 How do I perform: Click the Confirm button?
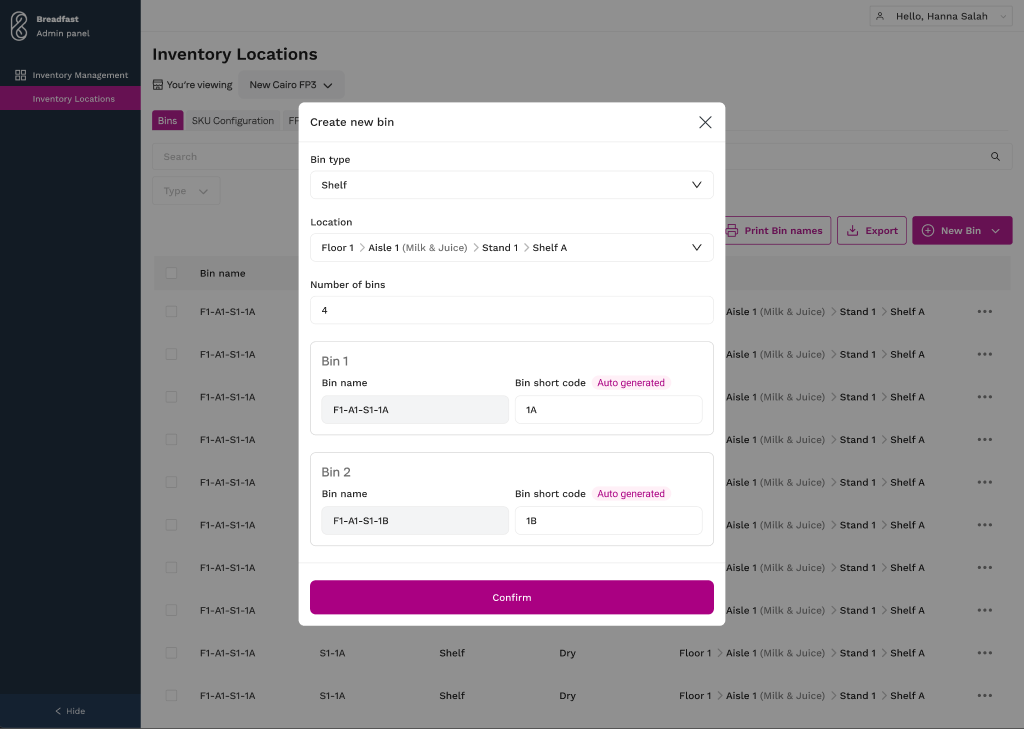point(511,597)
